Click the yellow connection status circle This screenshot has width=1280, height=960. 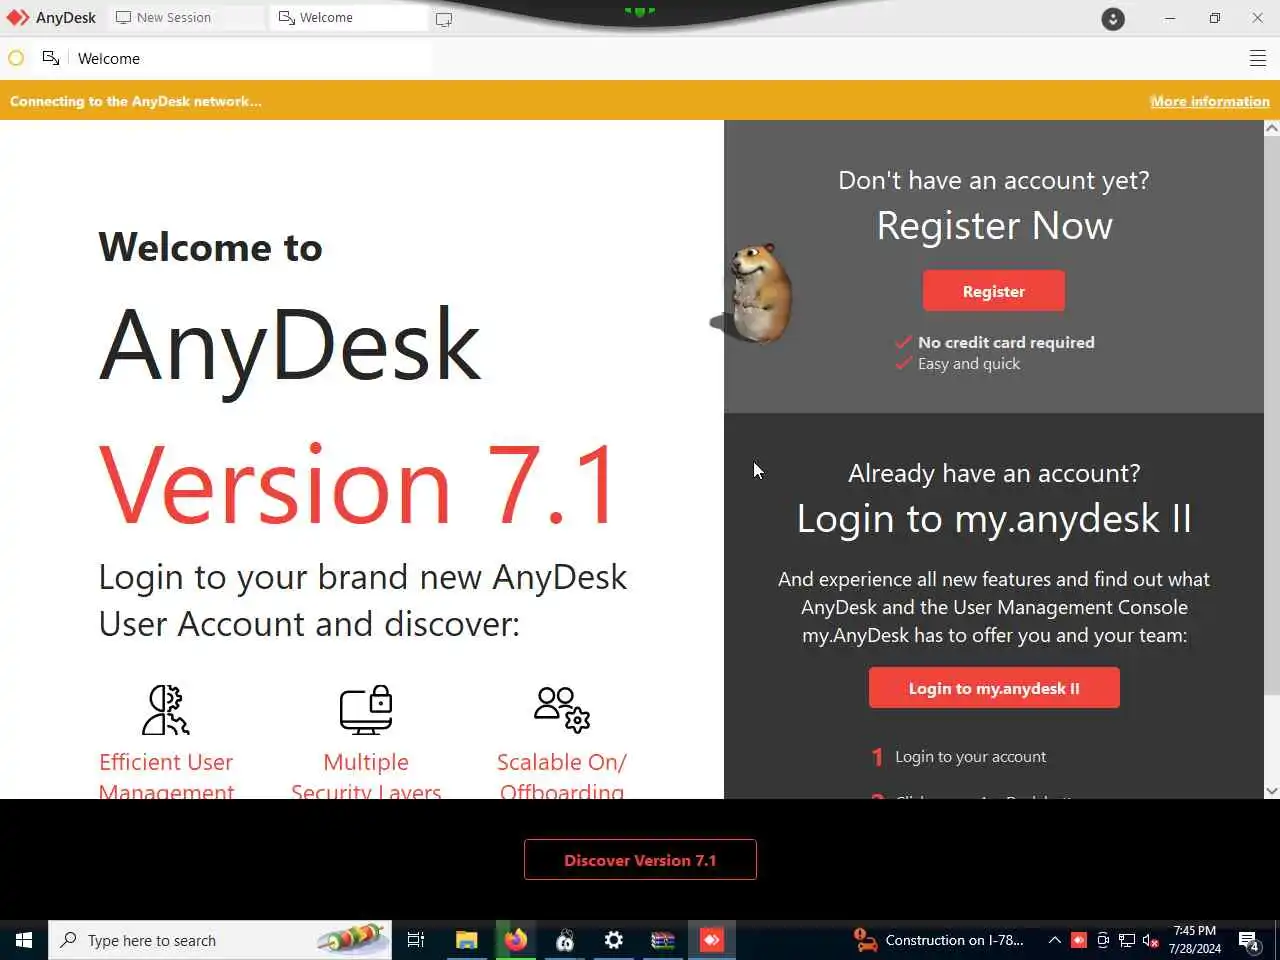tap(16, 58)
